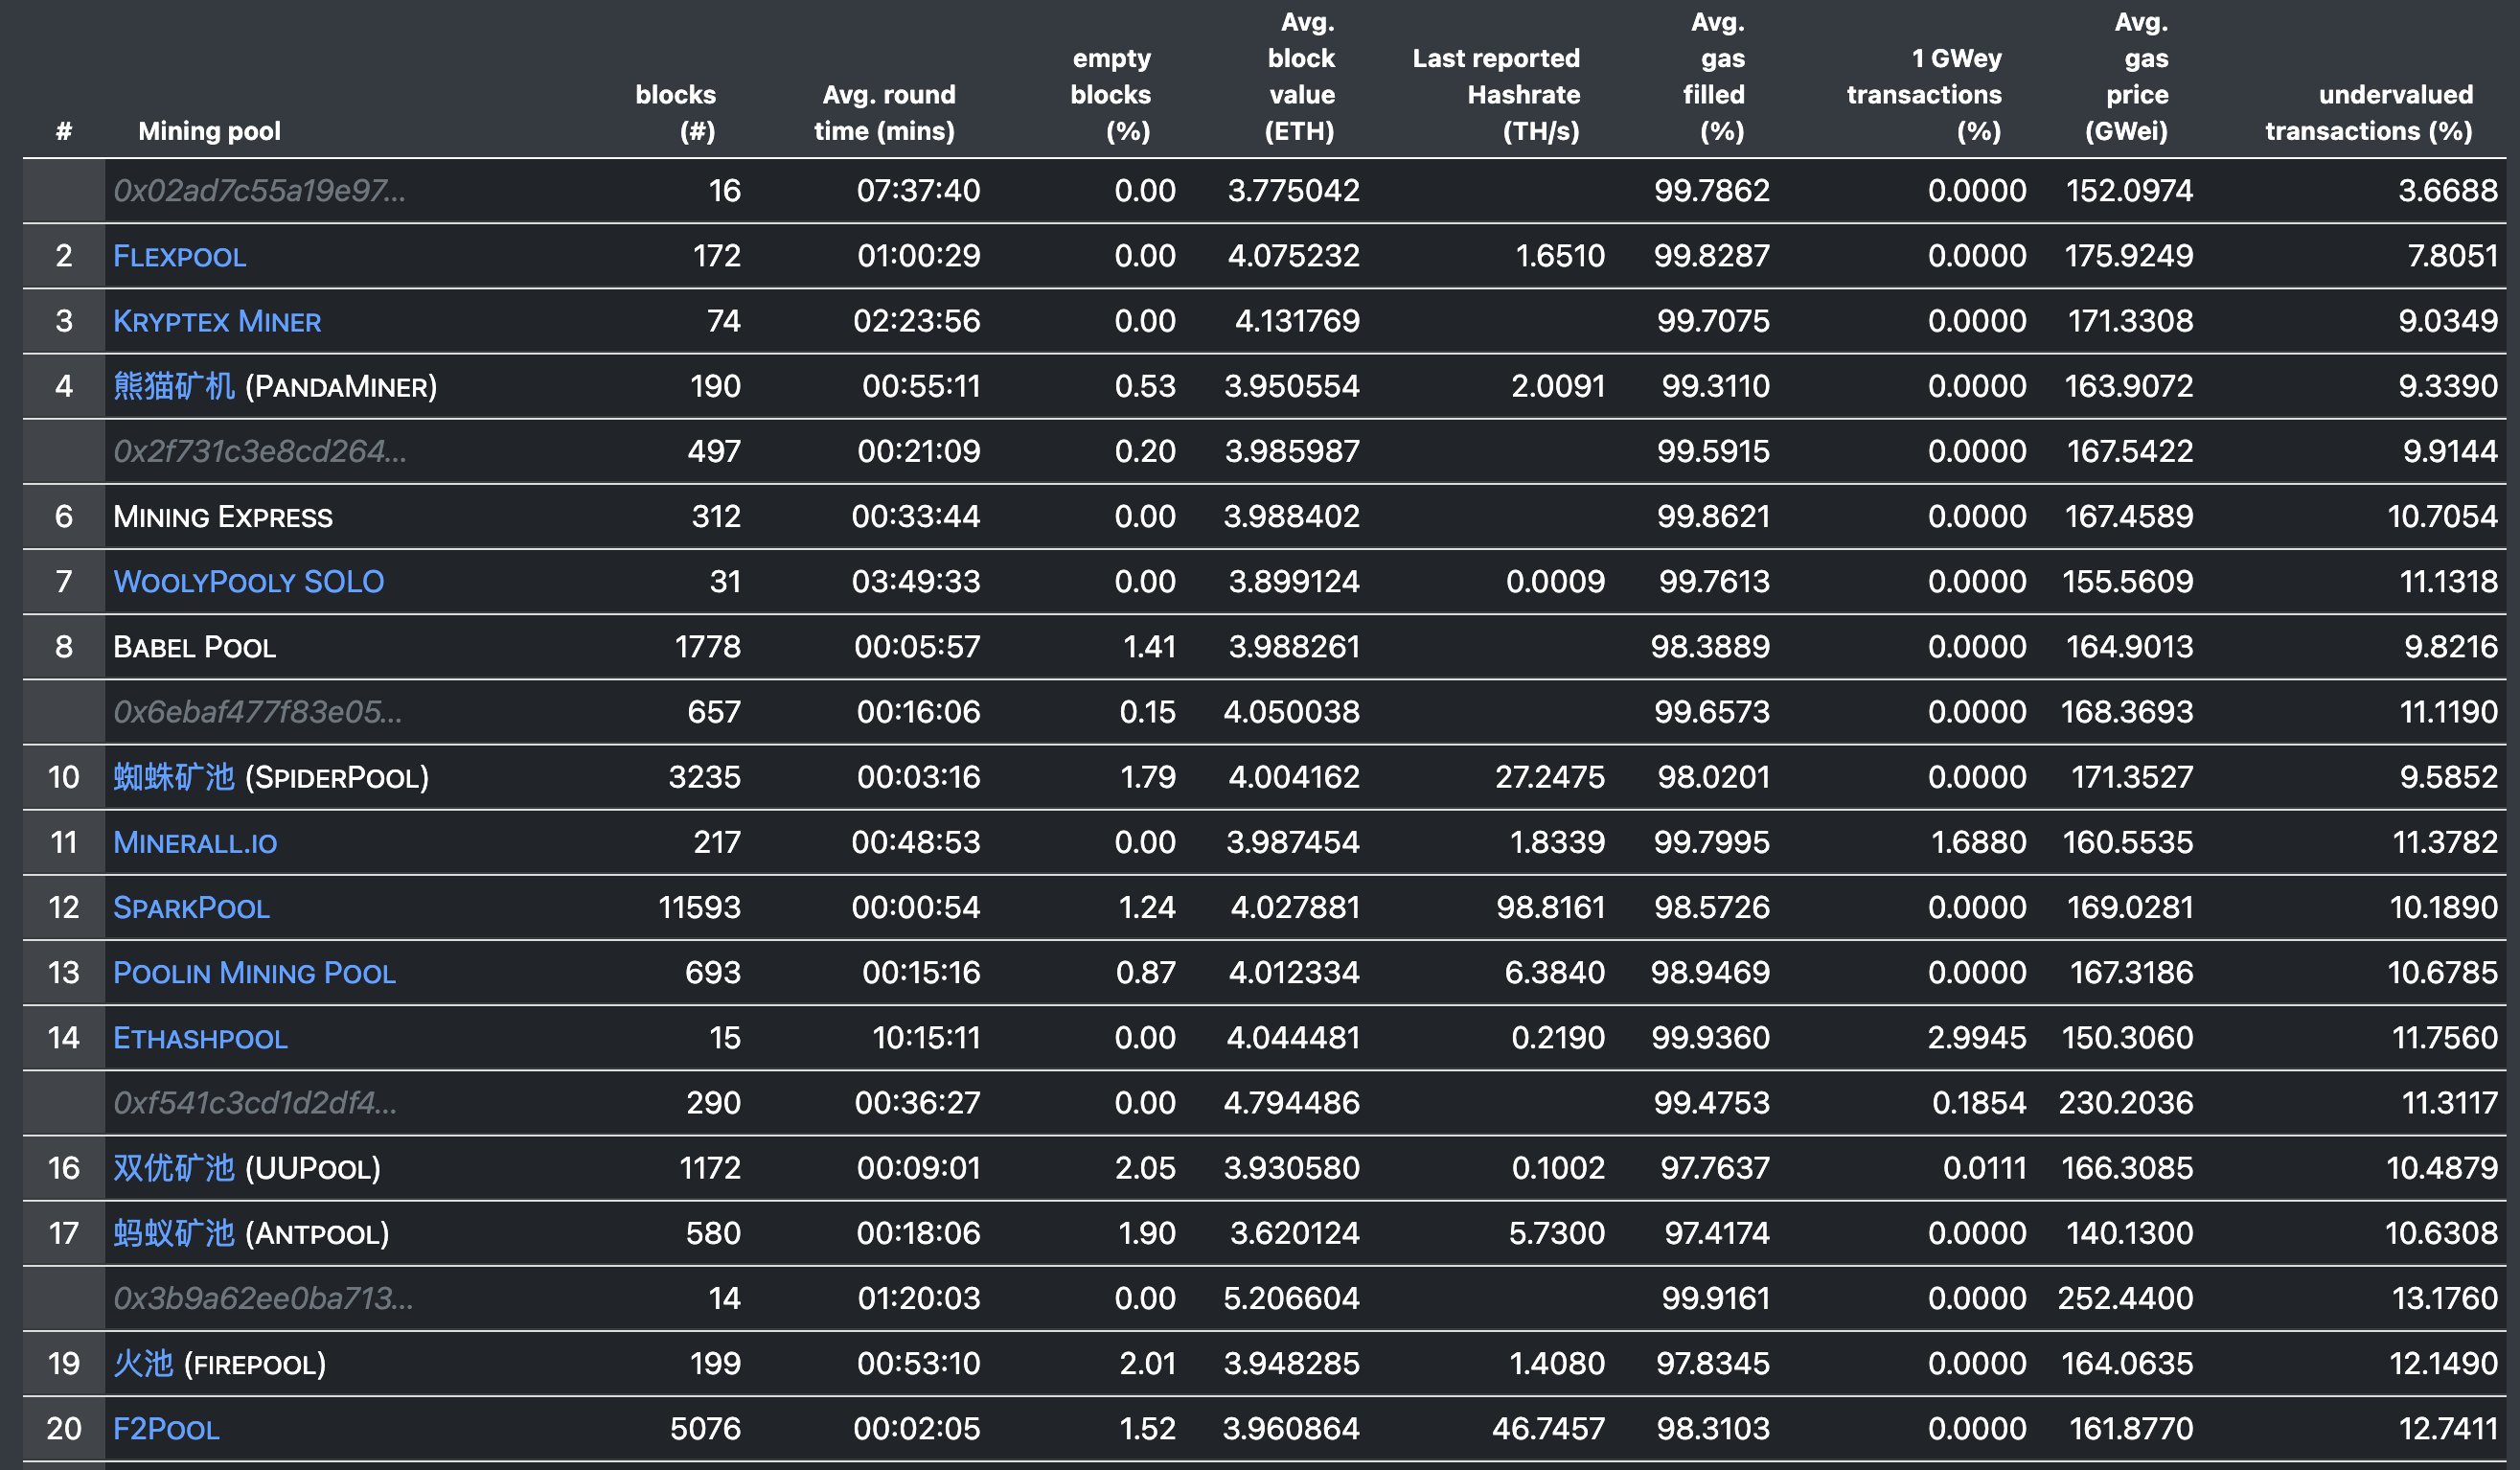Open the SparkPool link
Screen dimensions: 2520x1470
(x=191, y=908)
